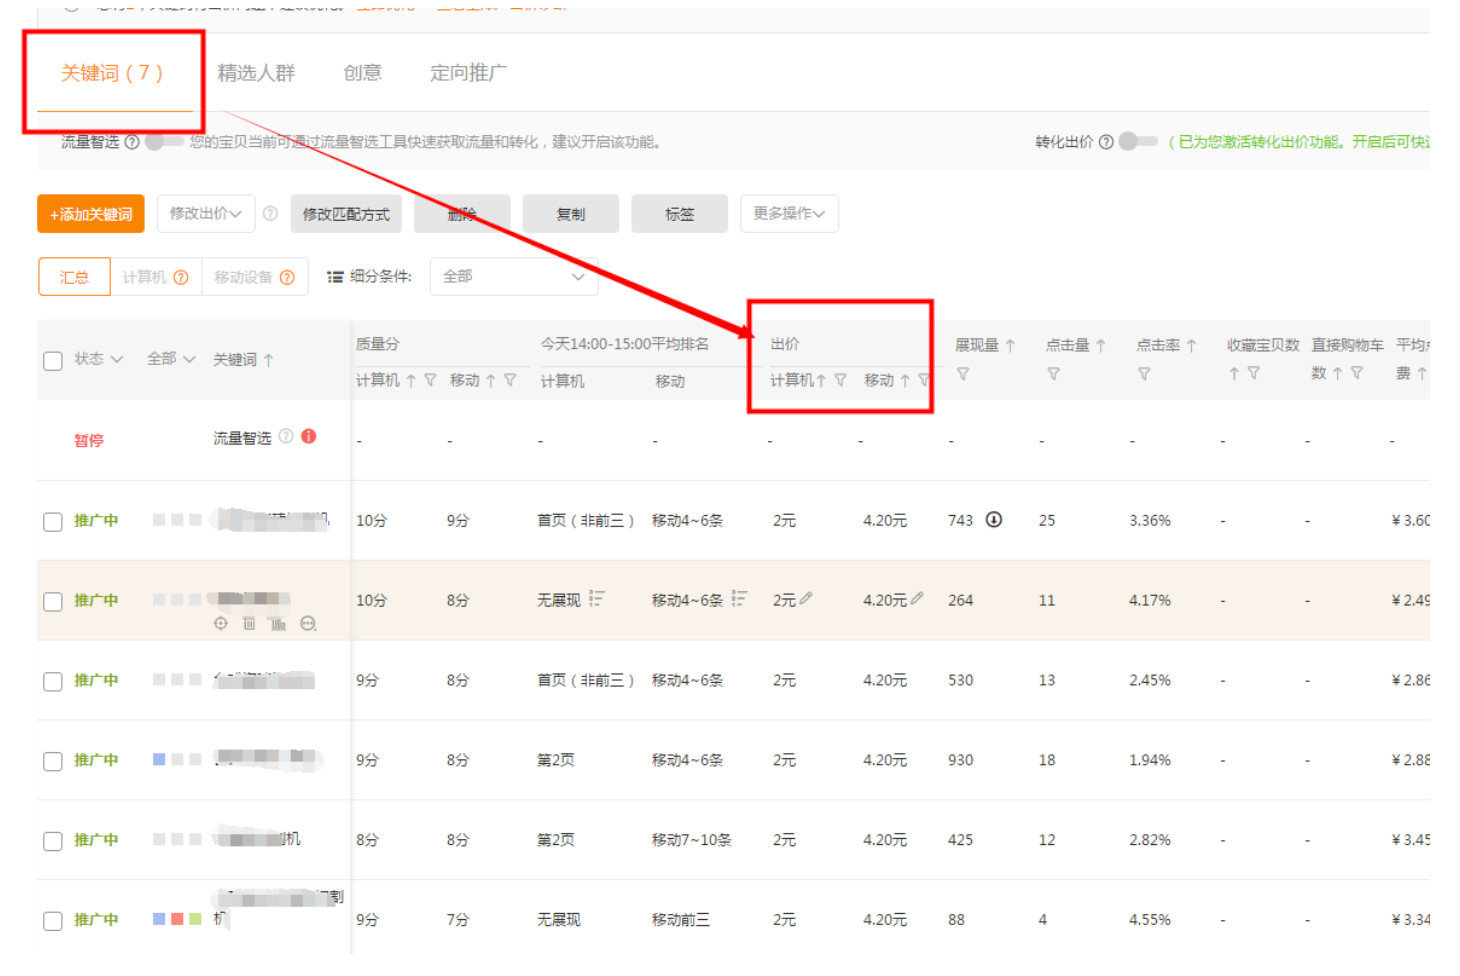The height and width of the screenshot is (976, 1460).
Task: Click red info icon in 流量智选 row
Action: pos(309,436)
